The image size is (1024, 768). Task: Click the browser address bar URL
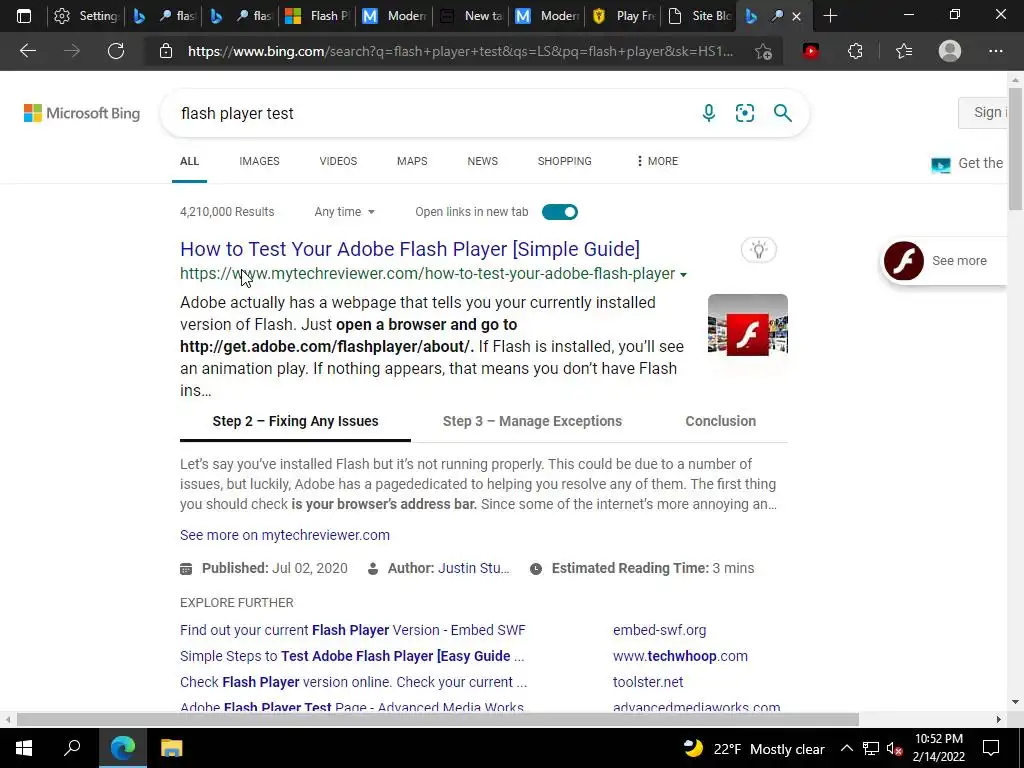[460, 51]
